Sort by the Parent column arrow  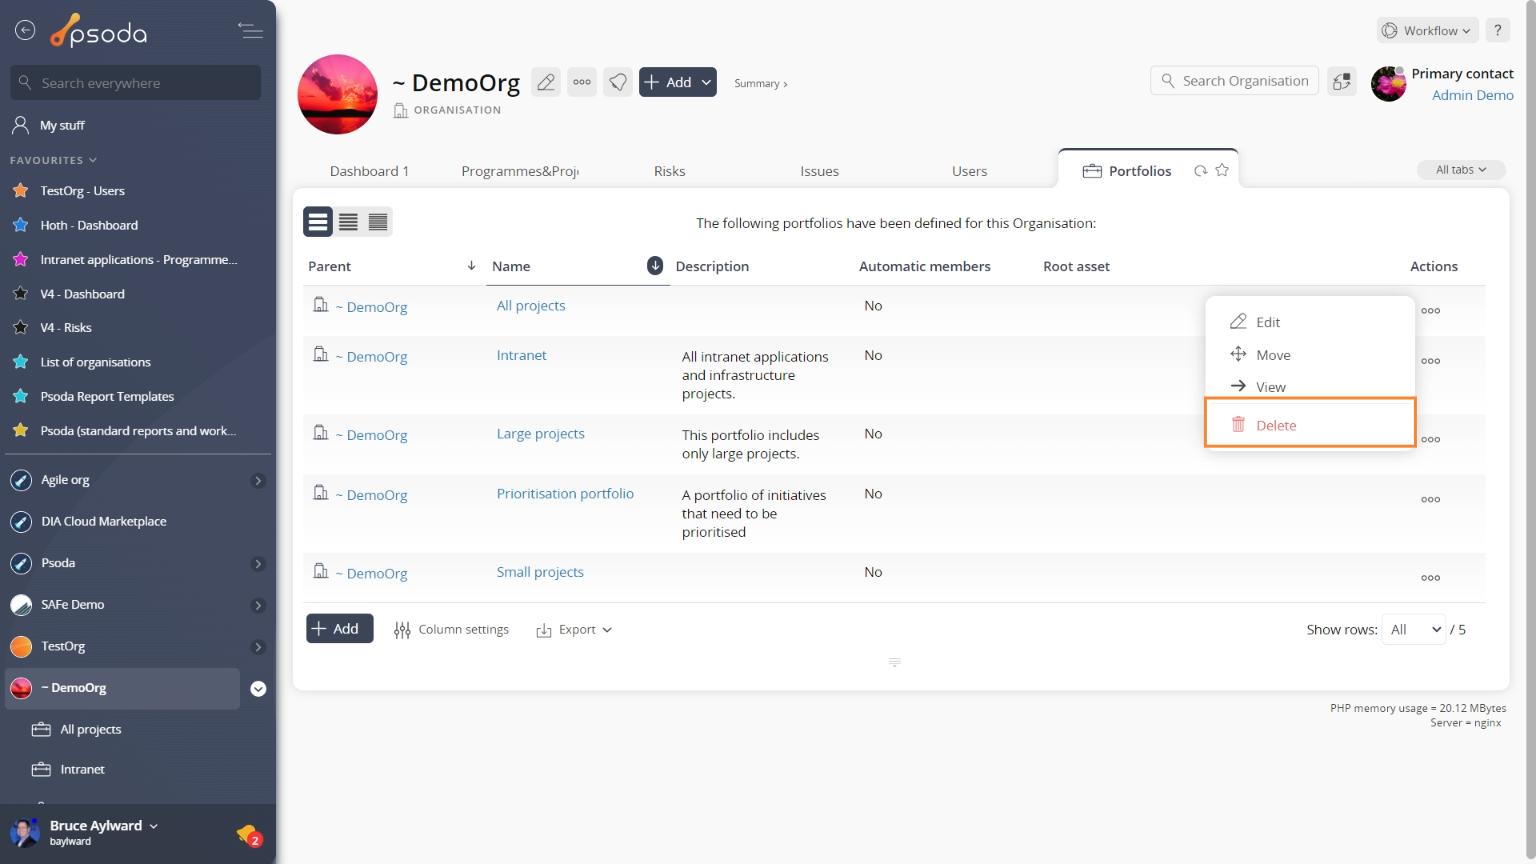(471, 266)
